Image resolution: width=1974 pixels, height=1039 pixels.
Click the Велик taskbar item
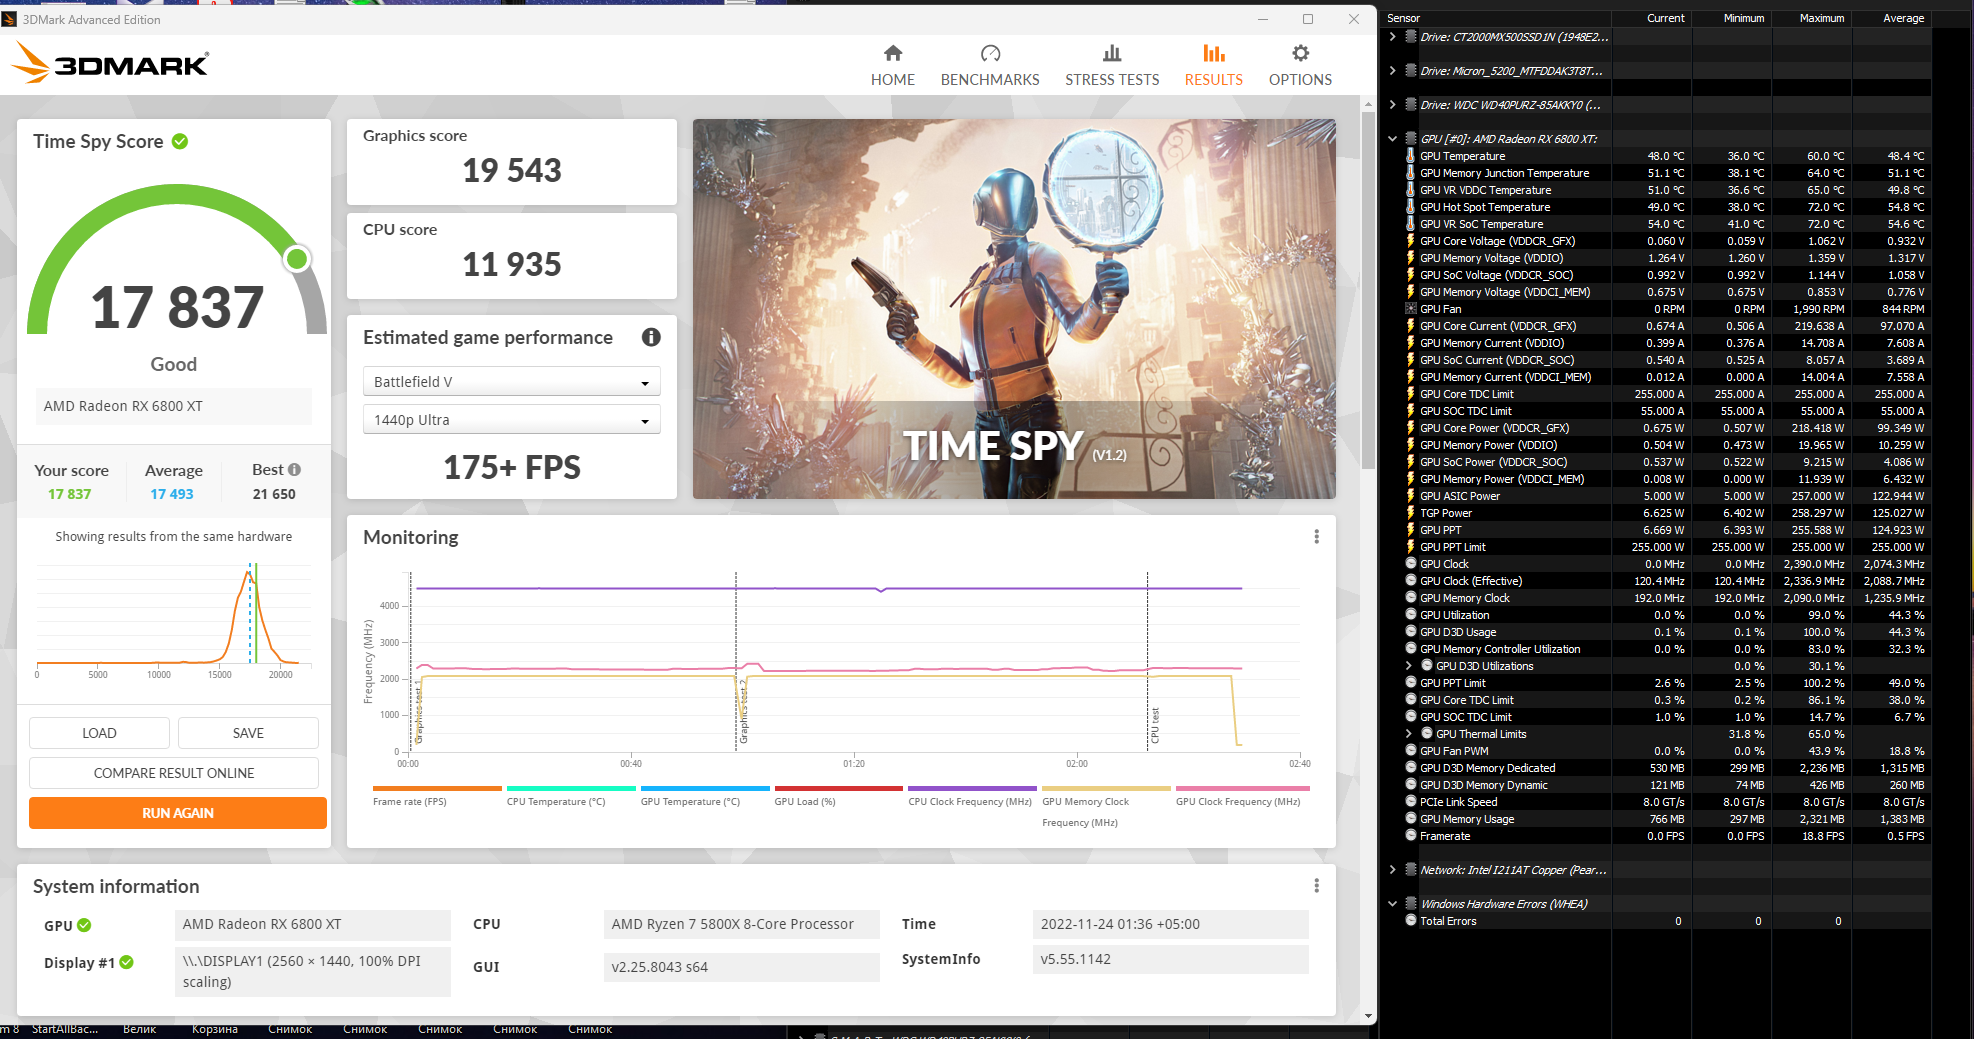coord(140,1030)
